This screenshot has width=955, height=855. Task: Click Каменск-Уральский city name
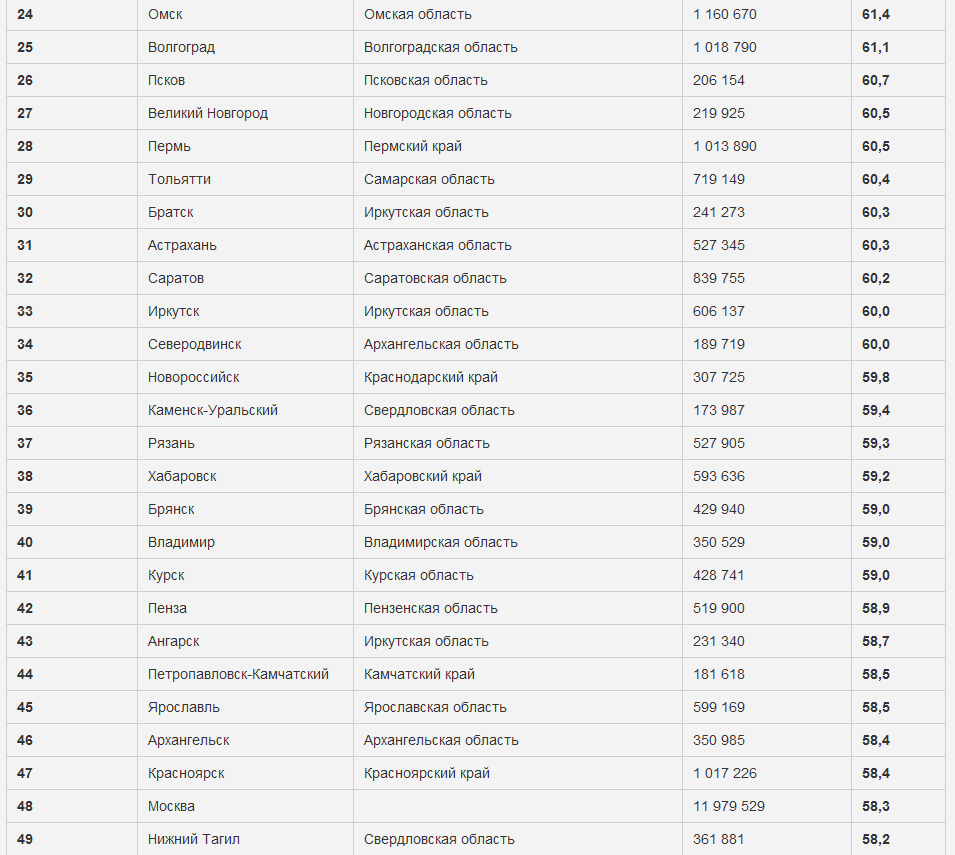[x=212, y=410]
